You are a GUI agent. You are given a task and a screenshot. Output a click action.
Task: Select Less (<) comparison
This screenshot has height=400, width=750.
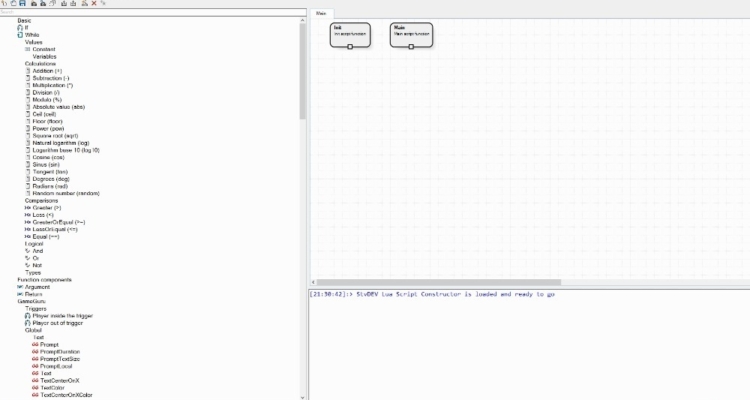pyautogui.click(x=39, y=215)
